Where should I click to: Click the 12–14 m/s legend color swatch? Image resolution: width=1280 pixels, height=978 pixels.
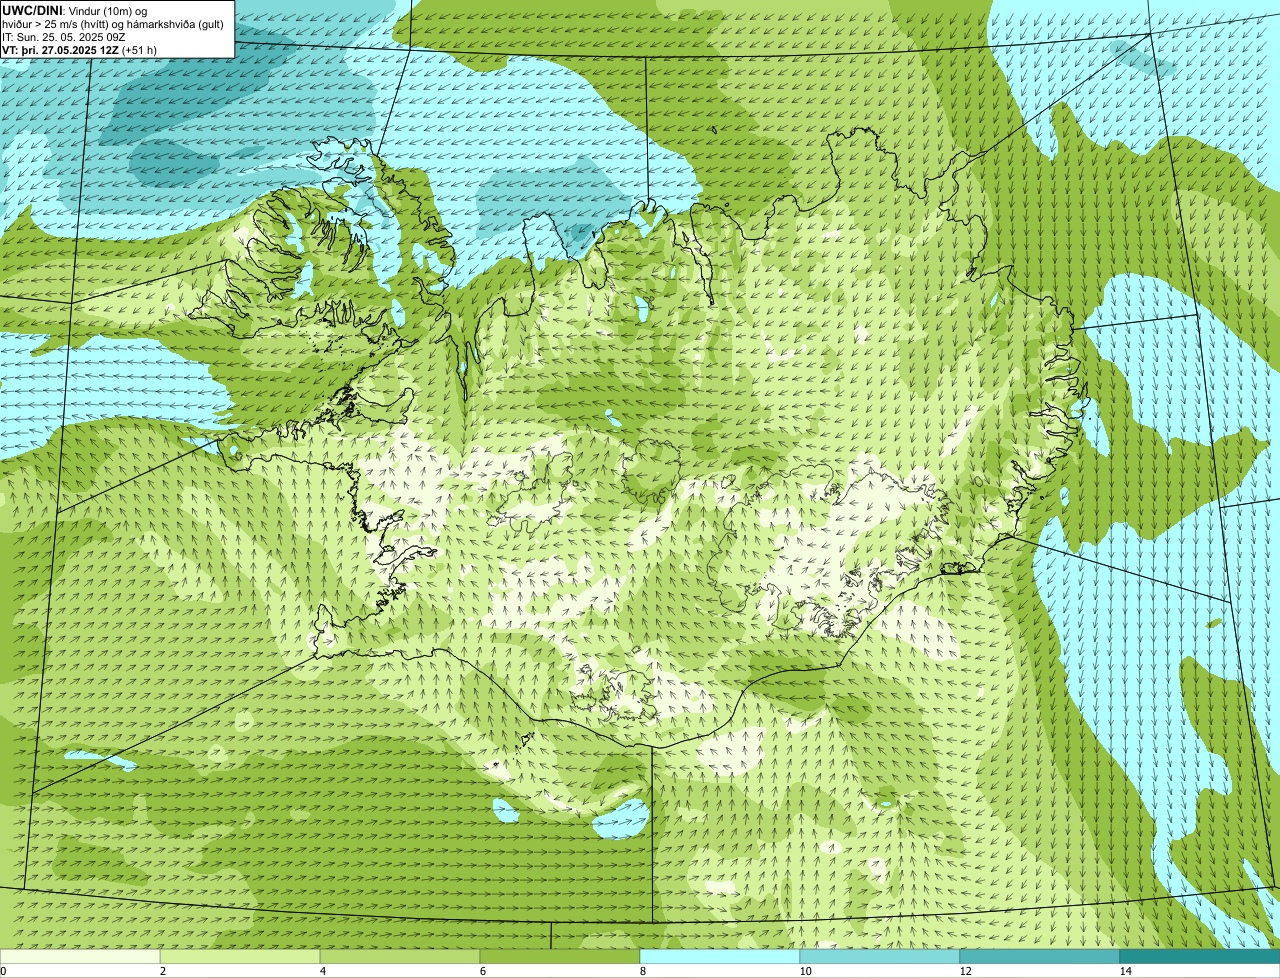click(x=1040, y=956)
